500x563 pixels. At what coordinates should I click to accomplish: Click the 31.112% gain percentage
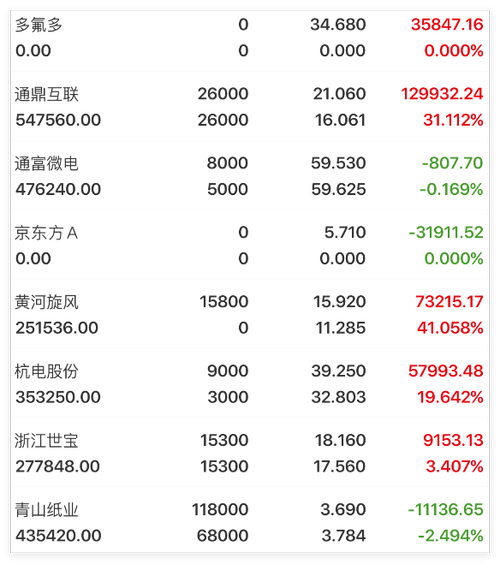[x=453, y=120]
